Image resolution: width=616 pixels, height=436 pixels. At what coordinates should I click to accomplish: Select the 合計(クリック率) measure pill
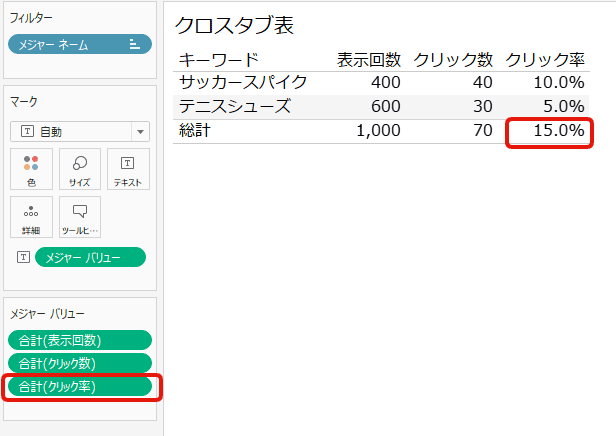pos(79,386)
